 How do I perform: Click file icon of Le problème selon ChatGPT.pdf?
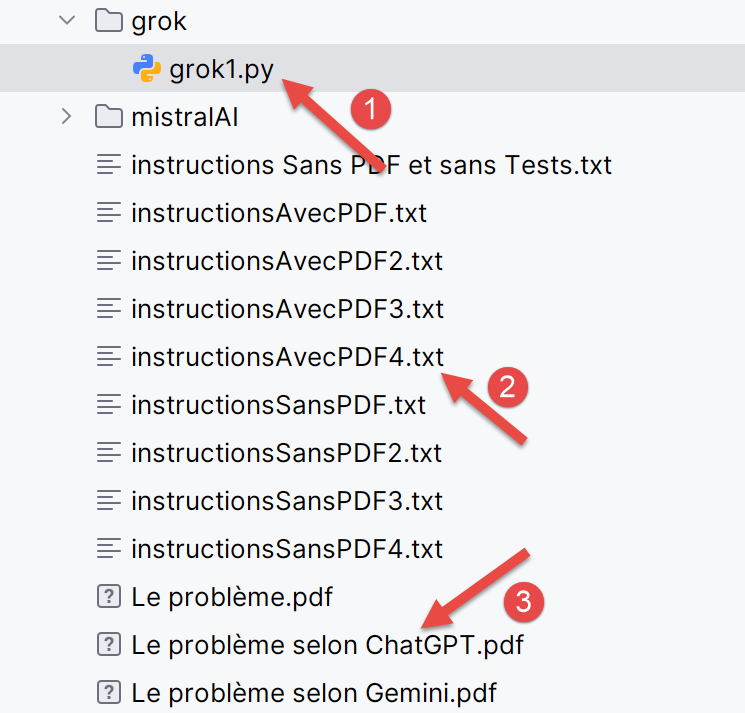[x=108, y=645]
